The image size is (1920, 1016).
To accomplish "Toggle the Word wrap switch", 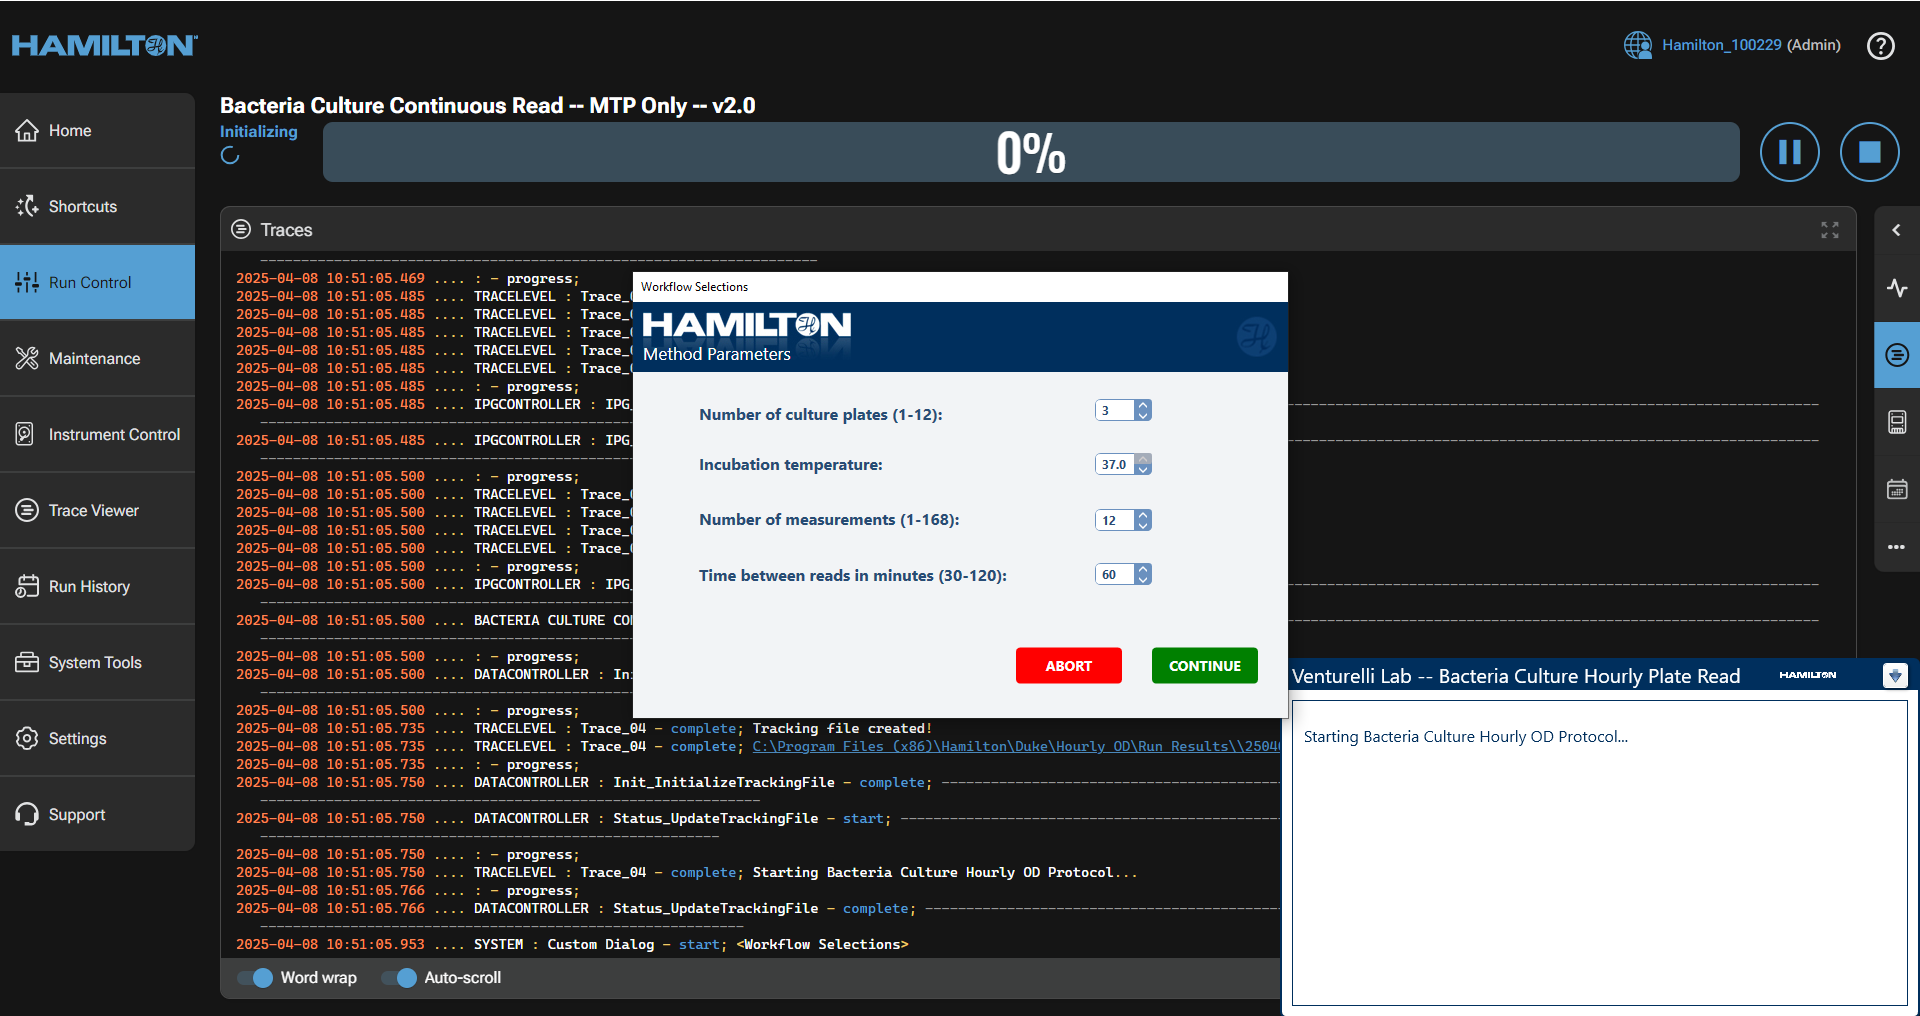I will 256,978.
